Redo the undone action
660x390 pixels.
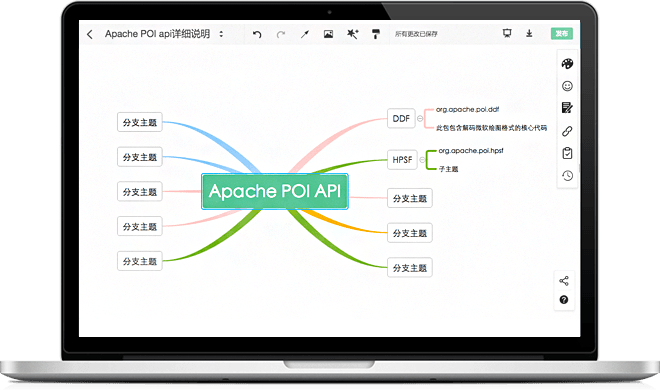(281, 34)
